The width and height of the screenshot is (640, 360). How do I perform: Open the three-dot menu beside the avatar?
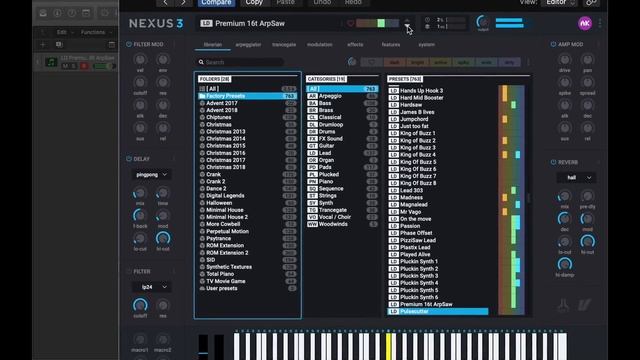pyautogui.click(x=600, y=23)
